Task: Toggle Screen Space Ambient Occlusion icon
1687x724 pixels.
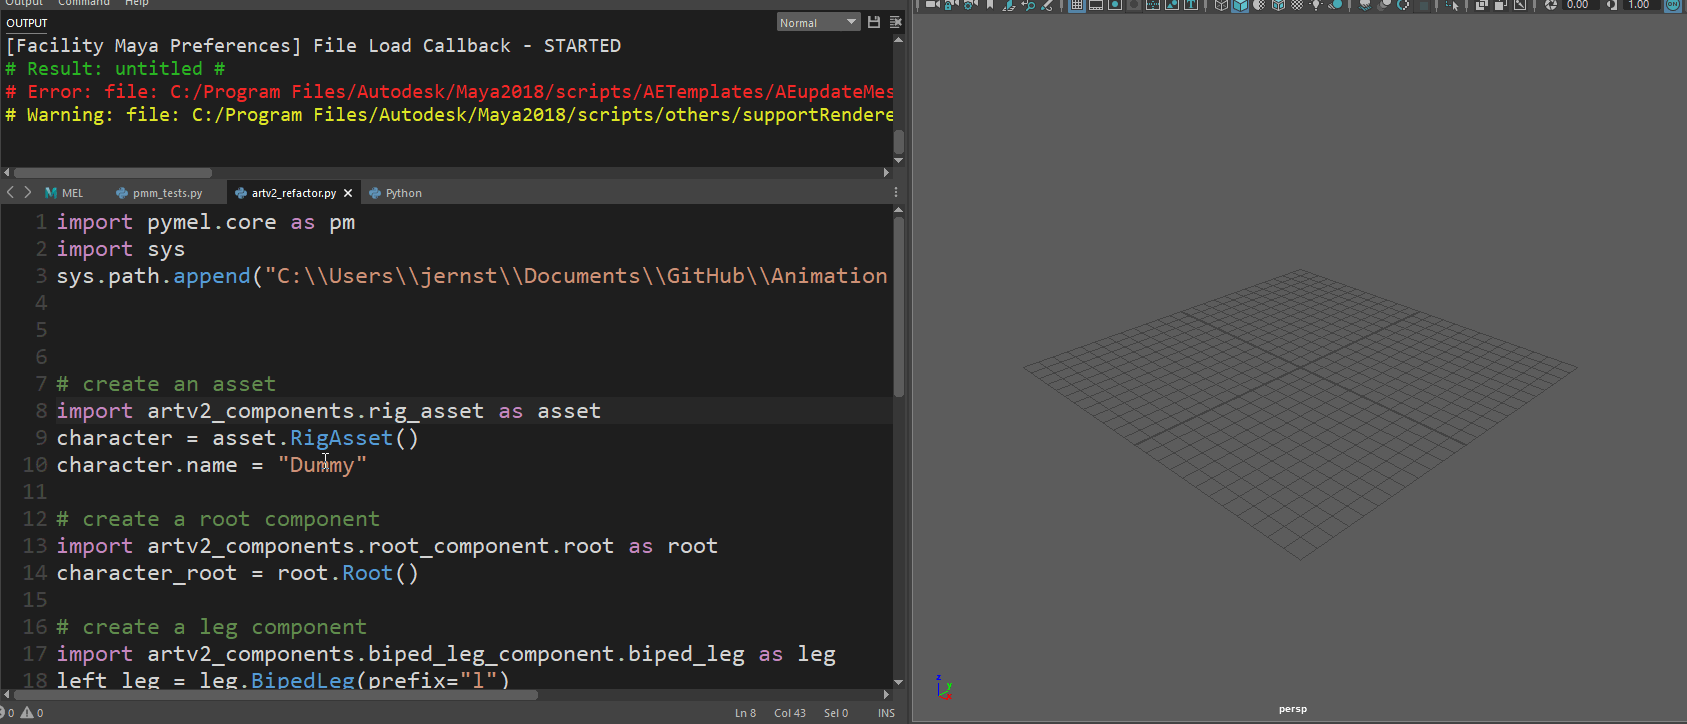Action: (x=1366, y=5)
